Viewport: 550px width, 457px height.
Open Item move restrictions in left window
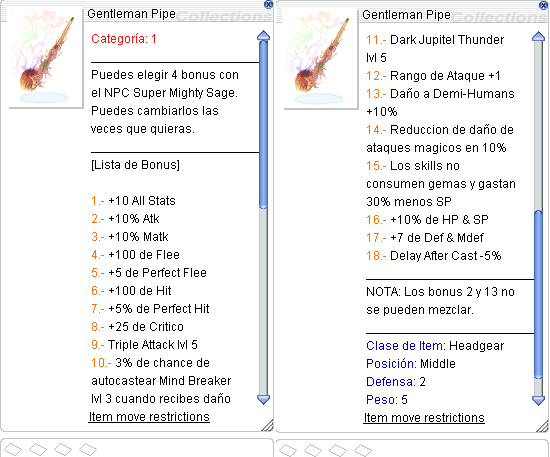(149, 417)
